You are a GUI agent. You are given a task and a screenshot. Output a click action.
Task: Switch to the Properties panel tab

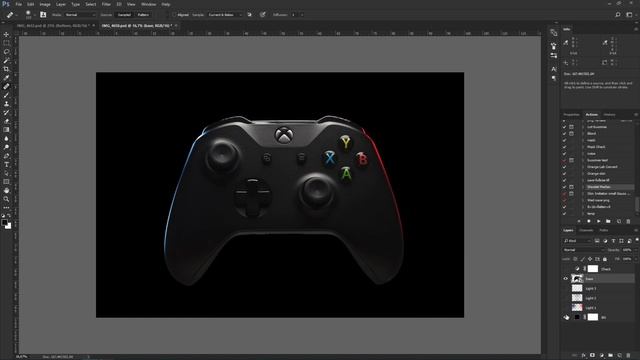click(x=571, y=115)
